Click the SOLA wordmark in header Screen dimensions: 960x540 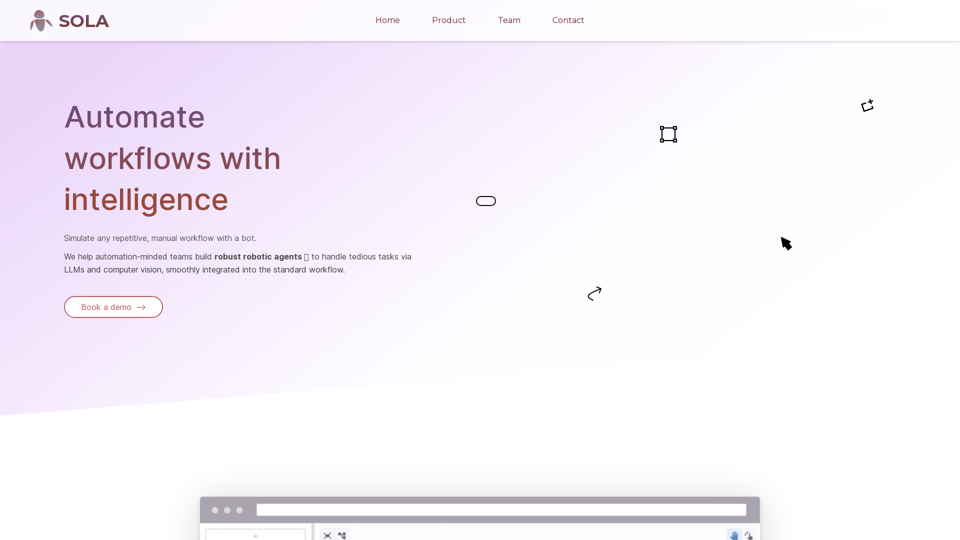(84, 21)
